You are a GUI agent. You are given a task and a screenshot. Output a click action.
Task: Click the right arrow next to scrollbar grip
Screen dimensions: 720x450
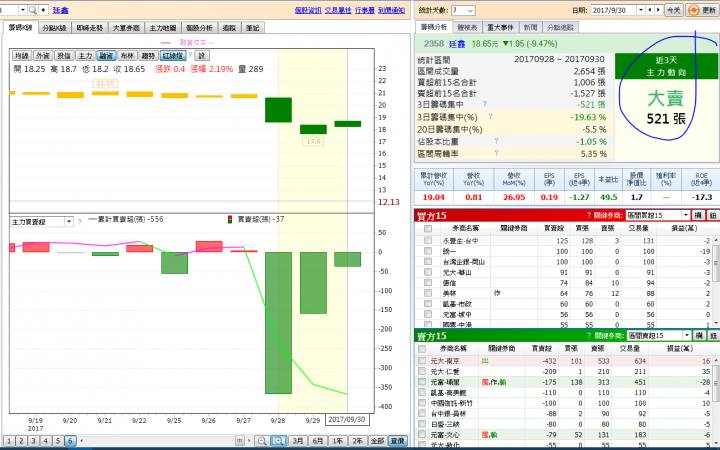click(x=249, y=441)
